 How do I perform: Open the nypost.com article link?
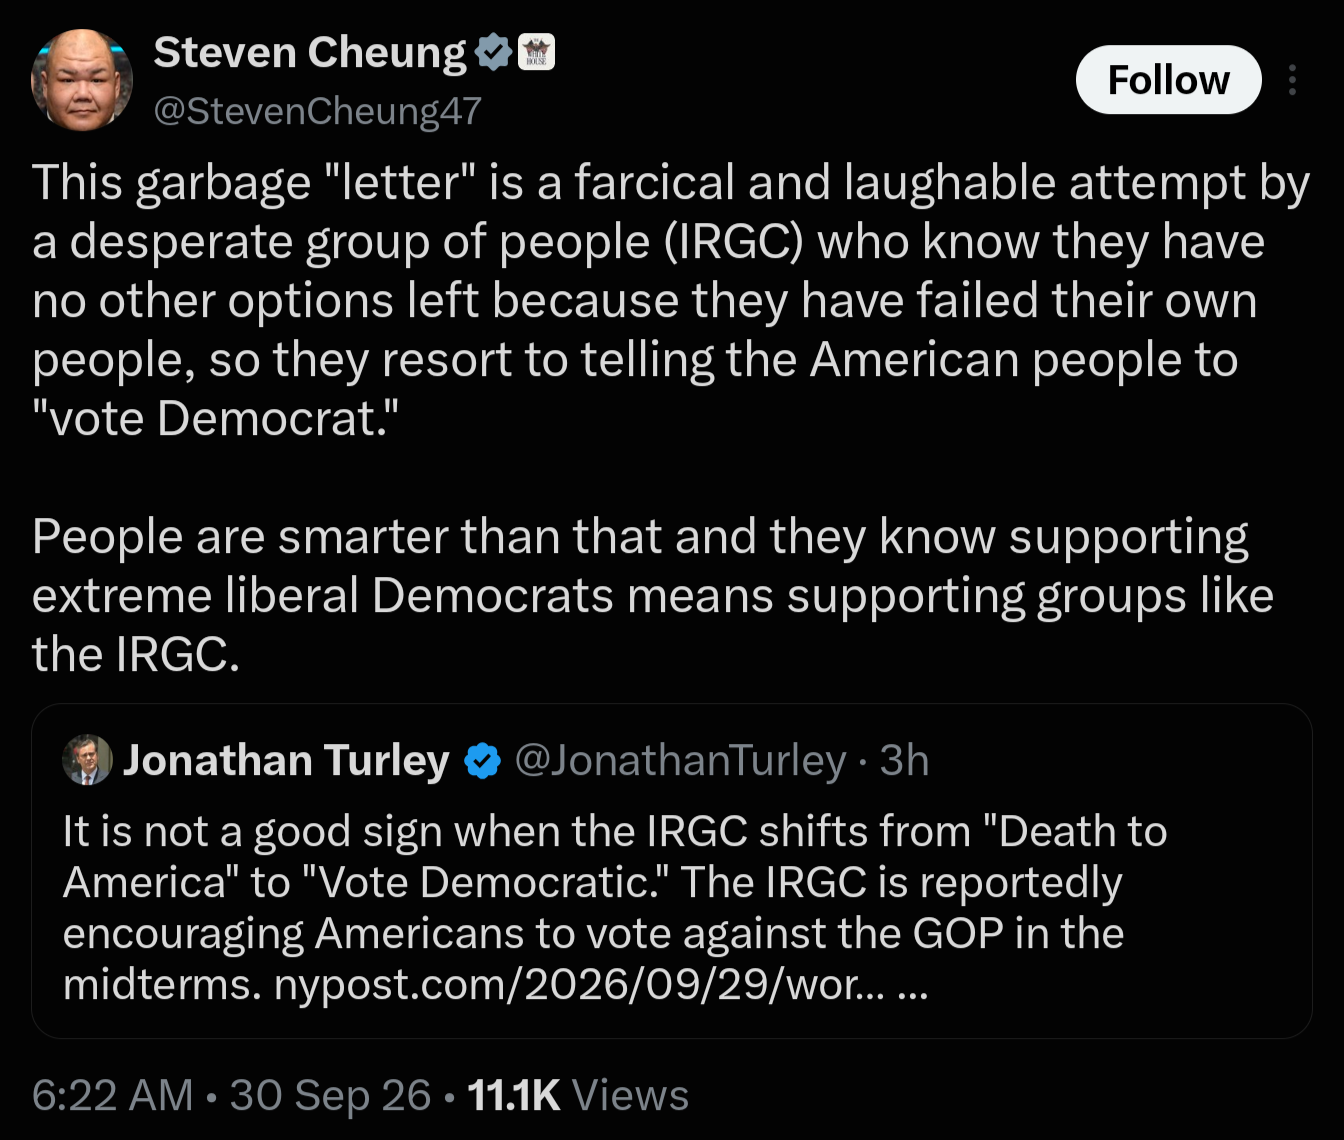(579, 985)
